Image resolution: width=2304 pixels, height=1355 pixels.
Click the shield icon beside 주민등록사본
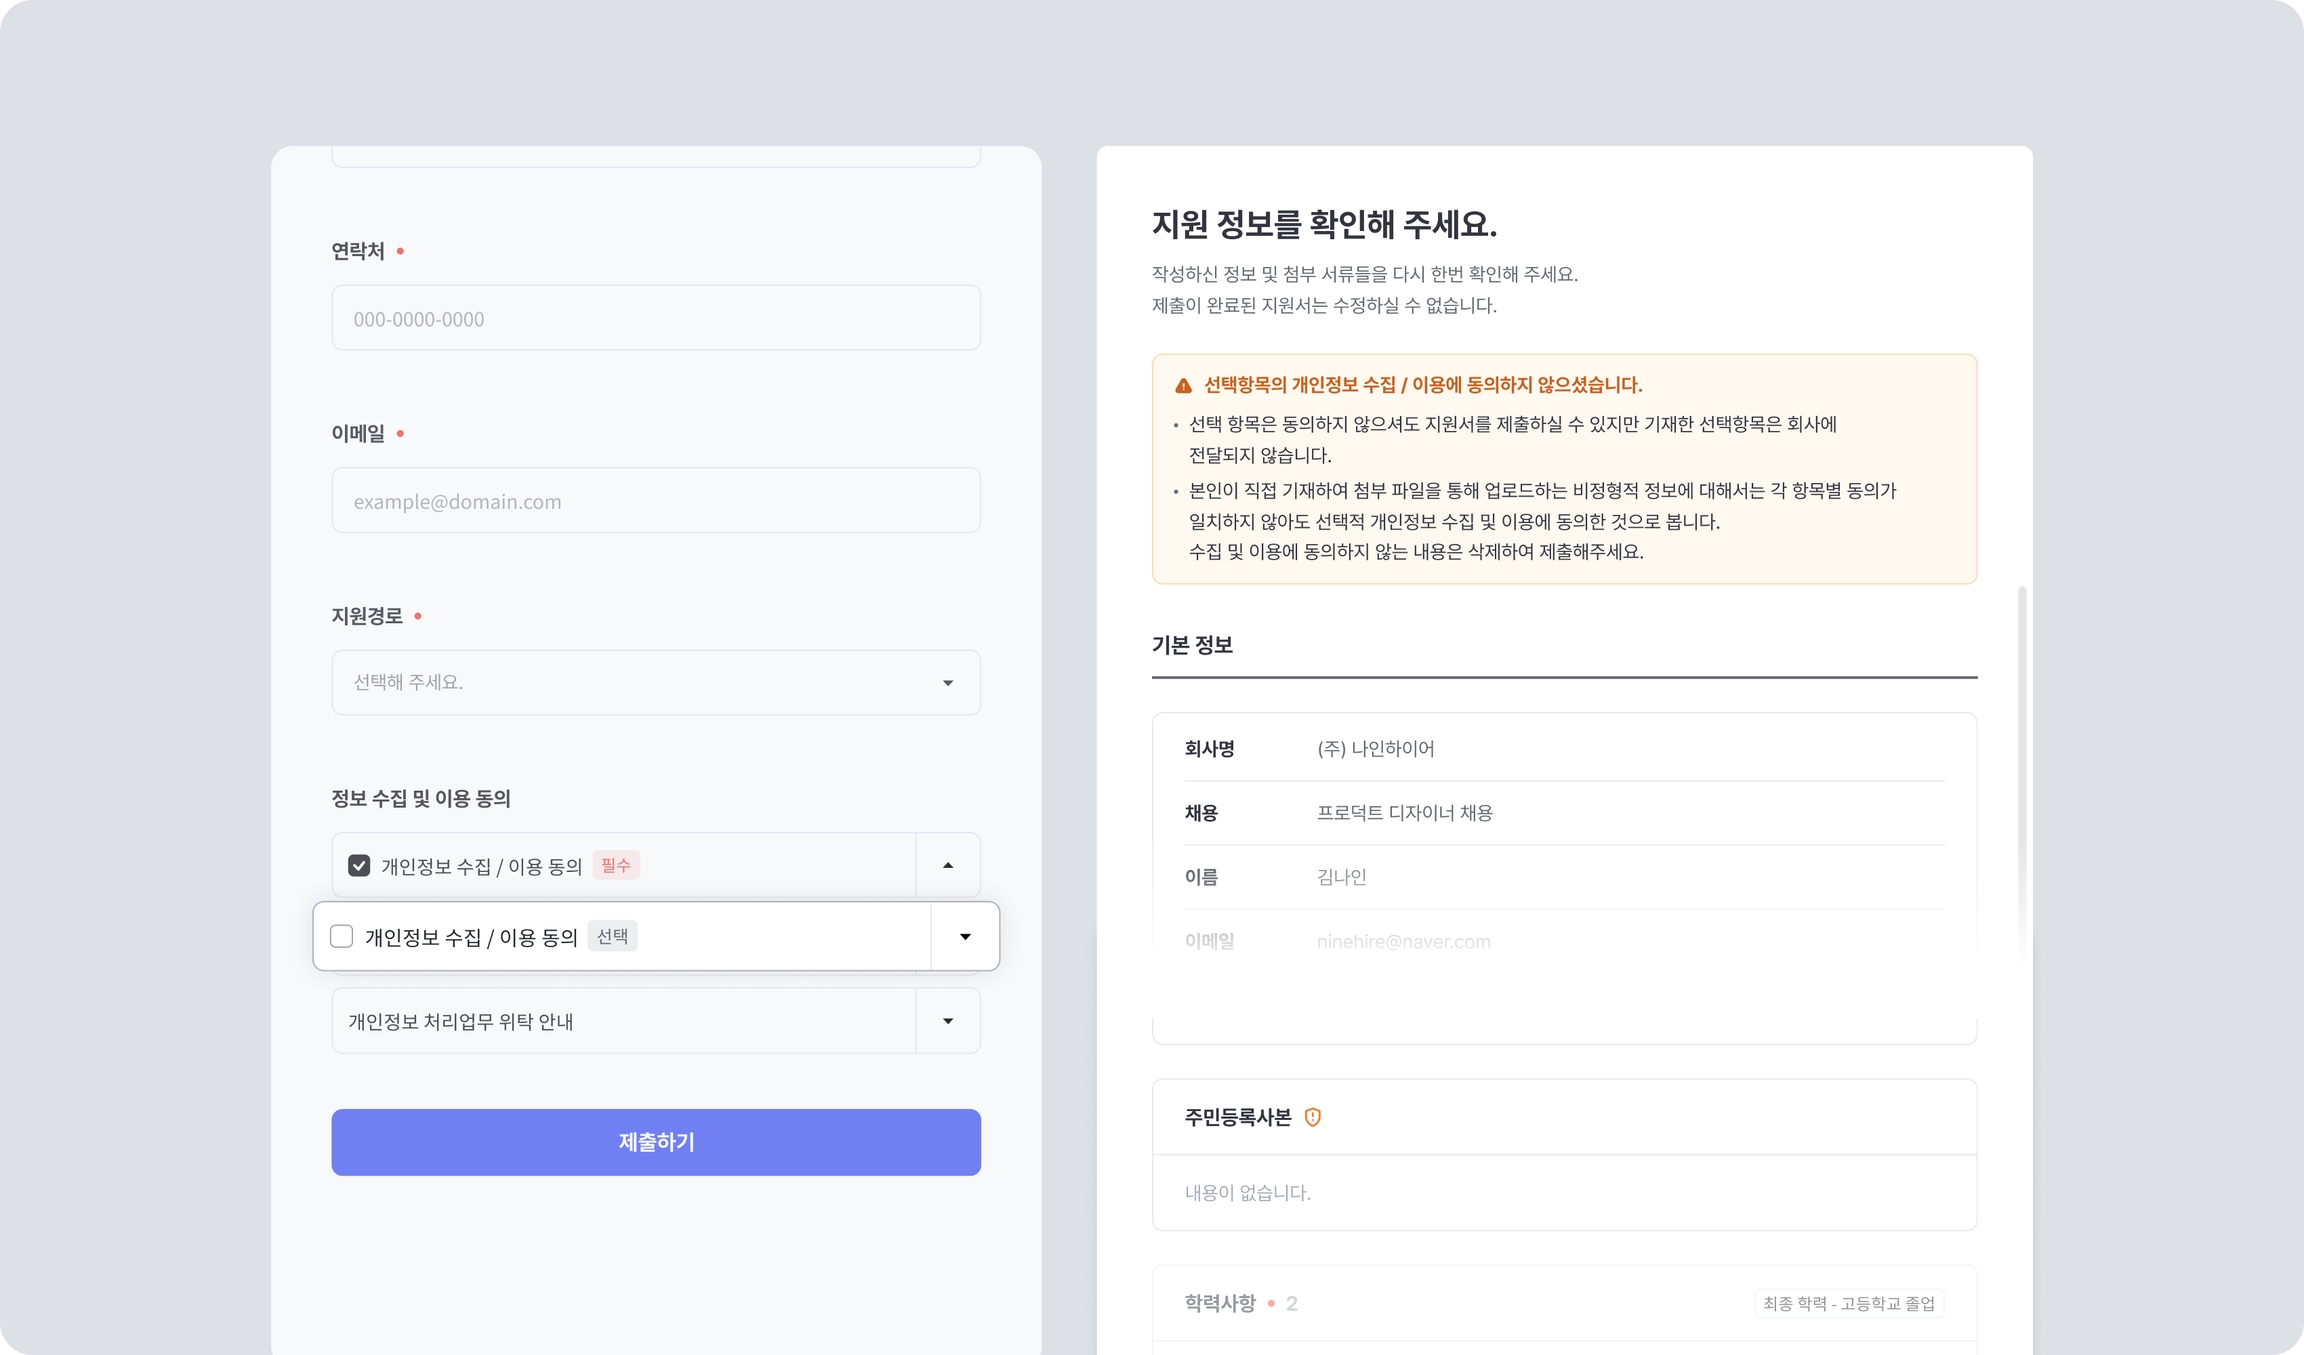(1313, 1117)
